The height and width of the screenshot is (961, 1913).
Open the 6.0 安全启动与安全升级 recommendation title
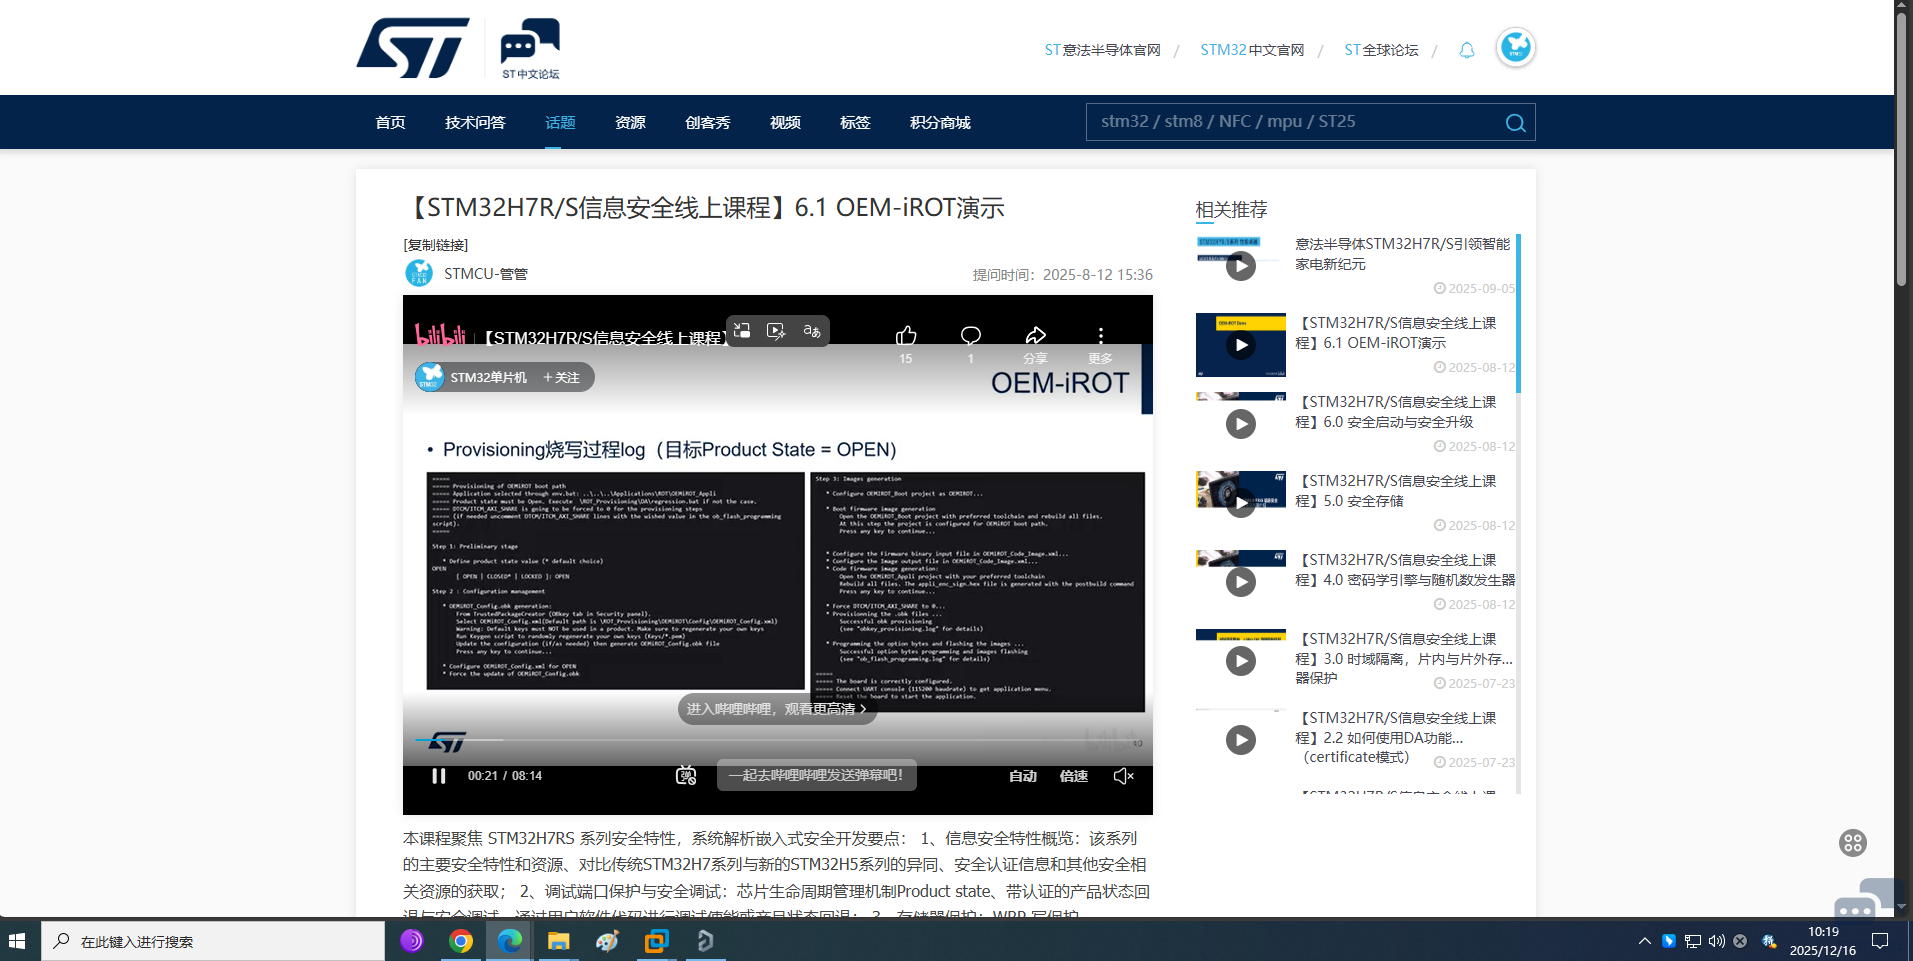point(1396,412)
